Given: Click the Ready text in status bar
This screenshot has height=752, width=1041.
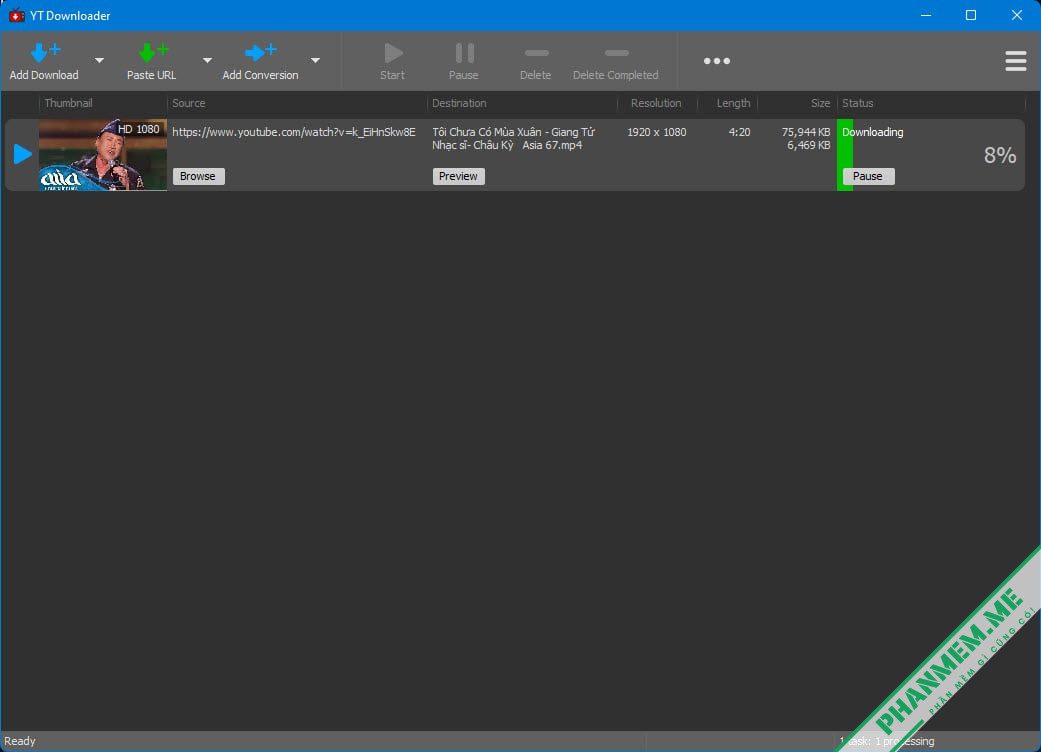Looking at the screenshot, I should click(19, 741).
